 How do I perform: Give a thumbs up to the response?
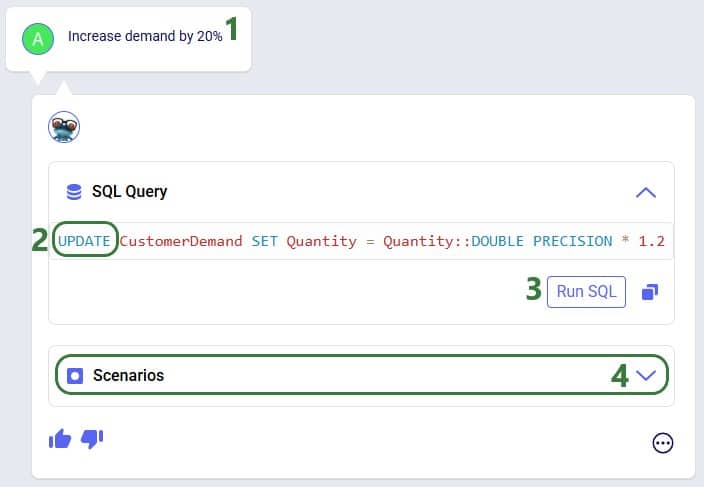[60, 439]
